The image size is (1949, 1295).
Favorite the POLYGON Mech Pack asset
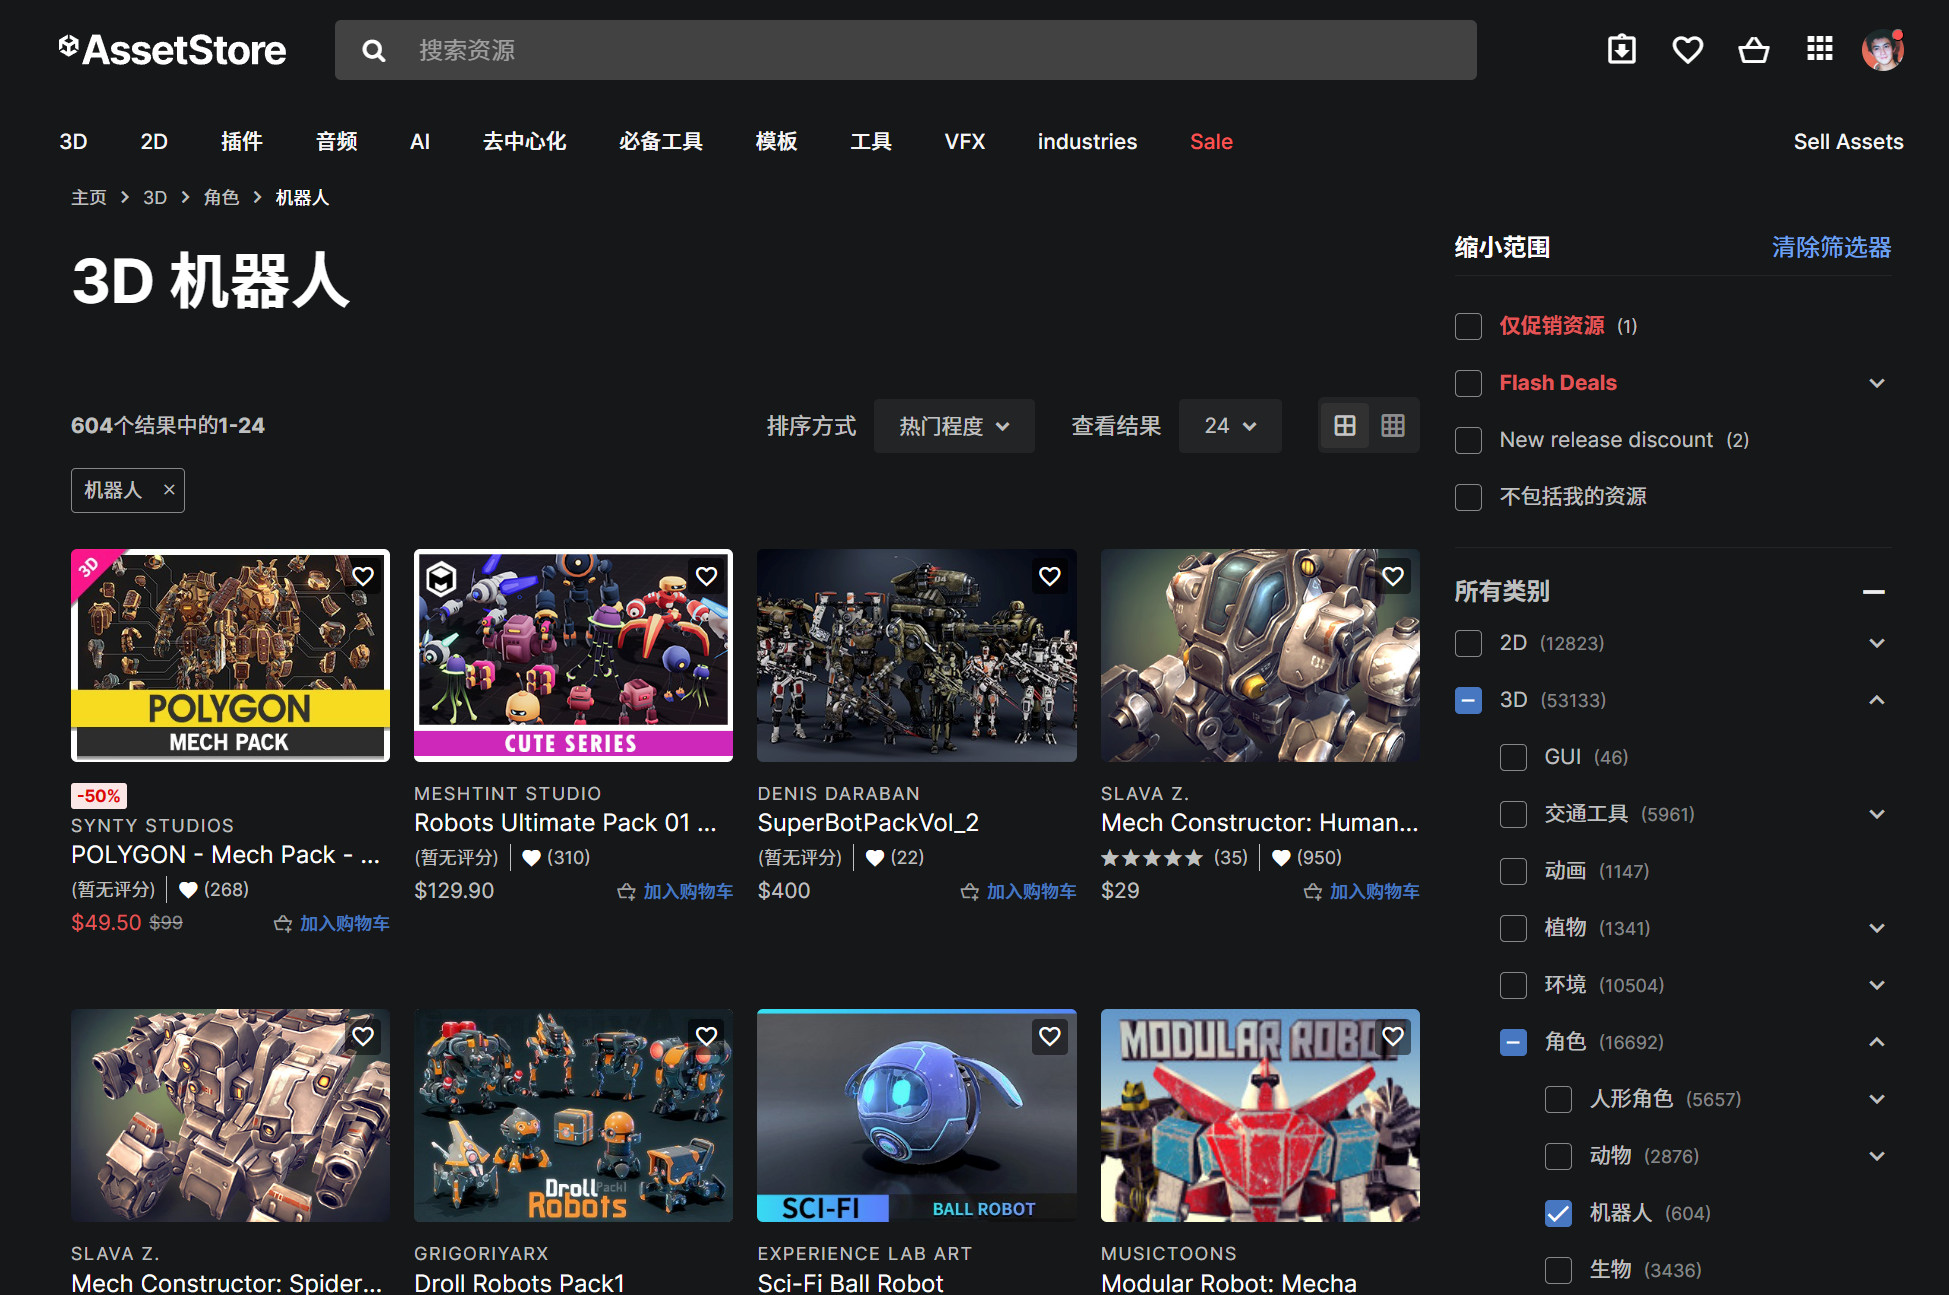363,576
